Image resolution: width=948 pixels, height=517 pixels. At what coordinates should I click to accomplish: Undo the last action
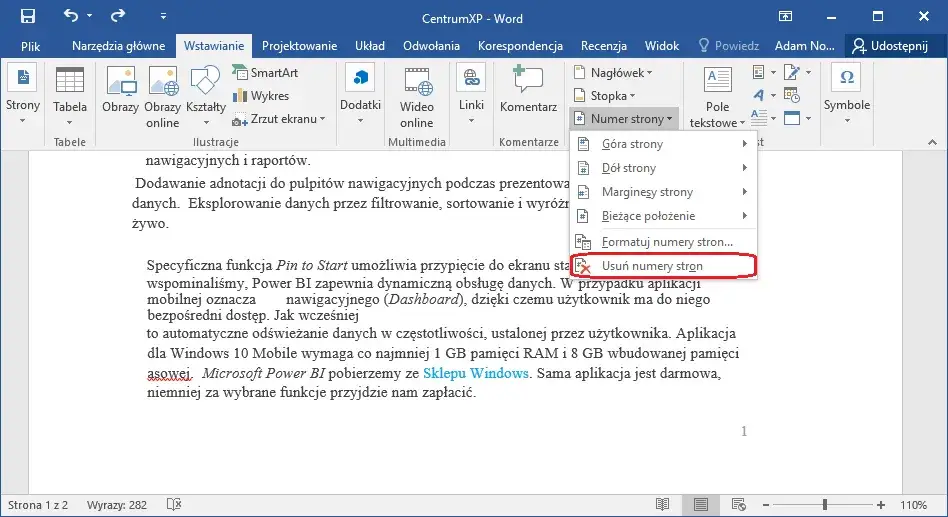(71, 16)
